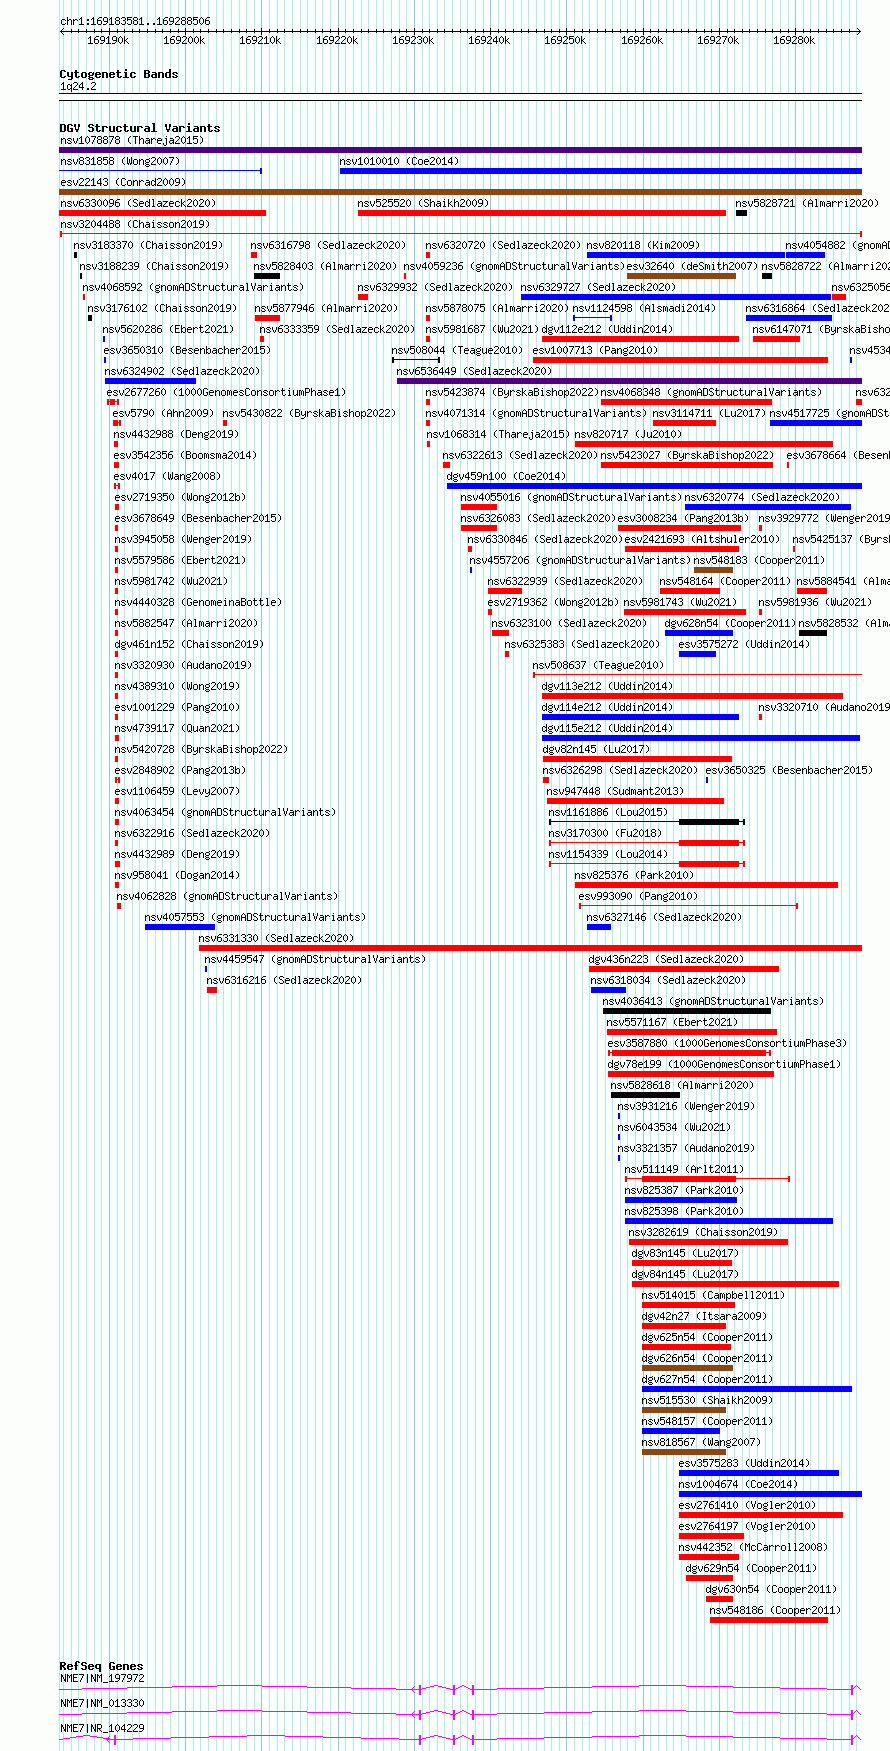Open variant esv993090 (Pang2010)
This screenshot has width=890, height=1751.
(638, 896)
